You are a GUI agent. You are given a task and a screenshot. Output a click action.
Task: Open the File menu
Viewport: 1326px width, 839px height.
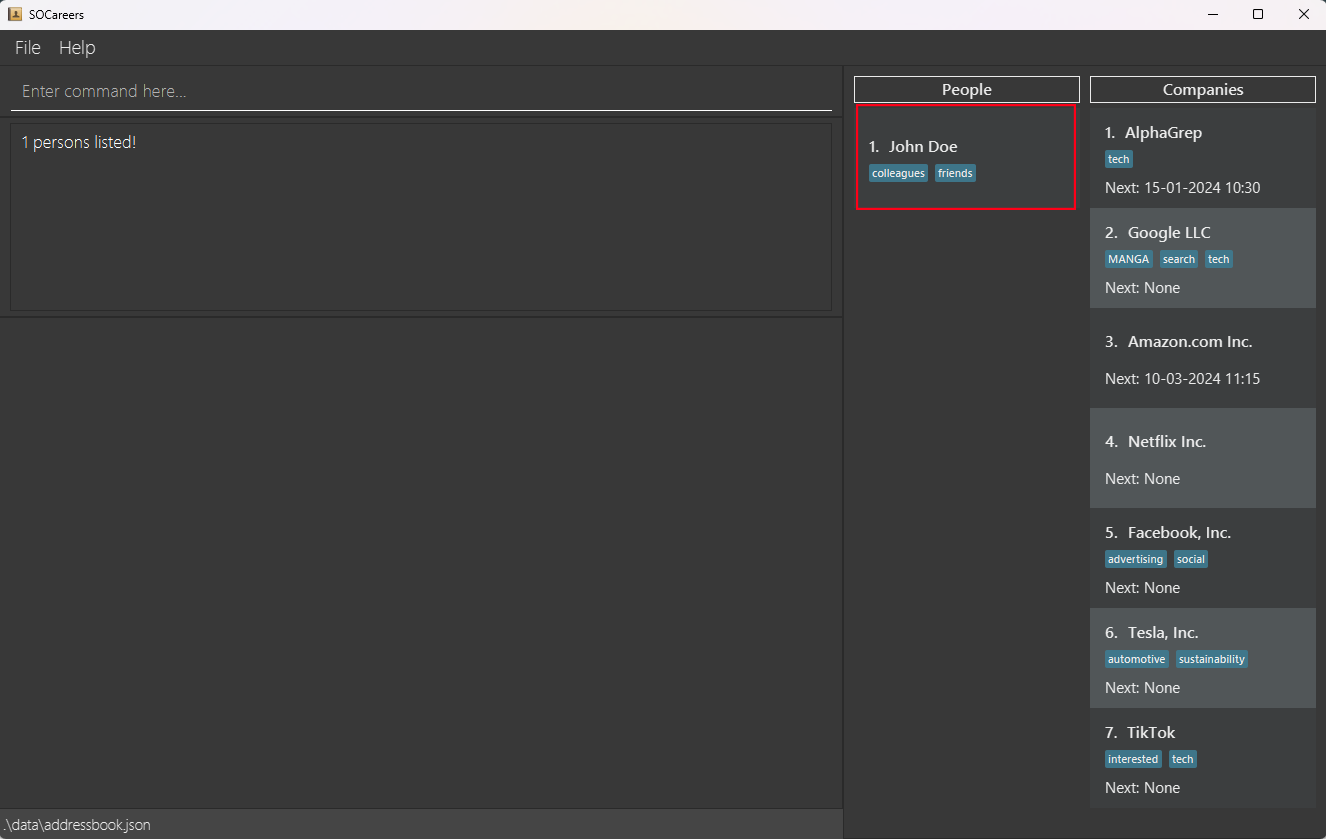pos(28,48)
